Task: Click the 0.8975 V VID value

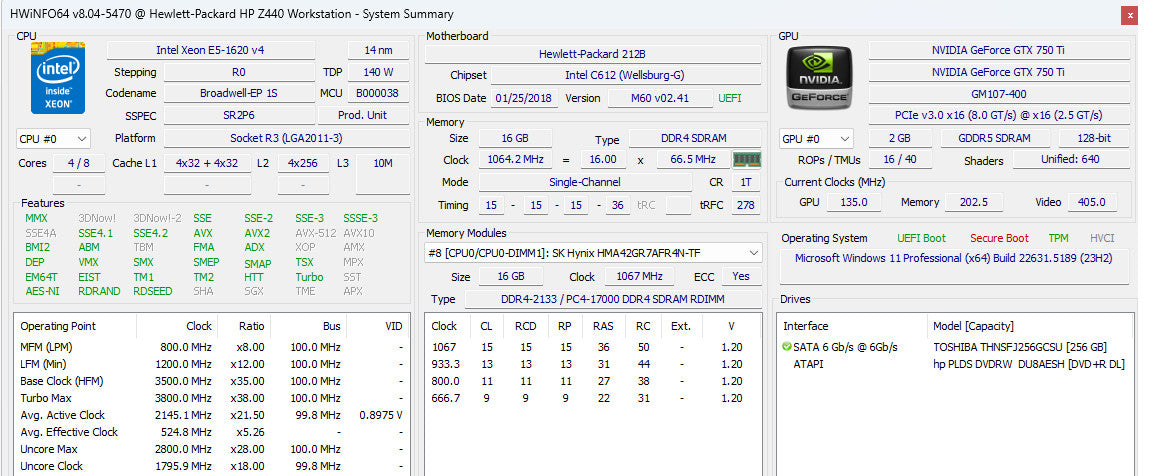Action: (381, 415)
